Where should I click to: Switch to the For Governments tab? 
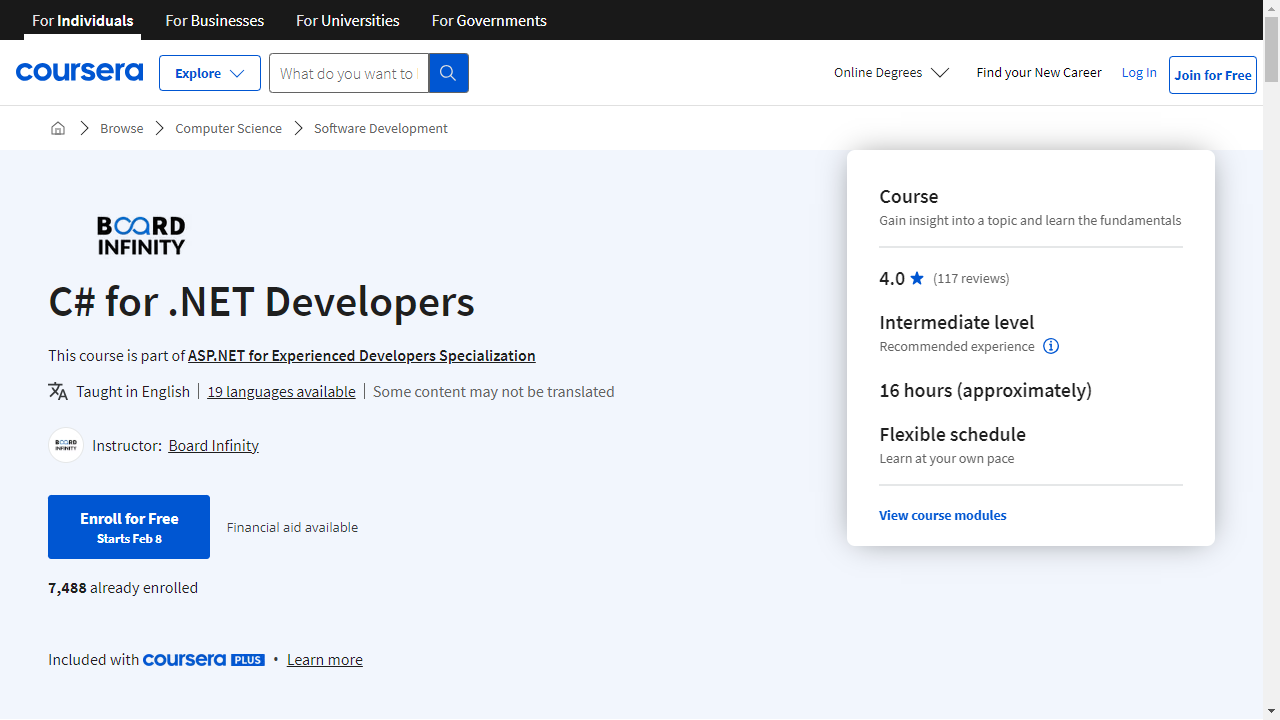[x=489, y=20]
